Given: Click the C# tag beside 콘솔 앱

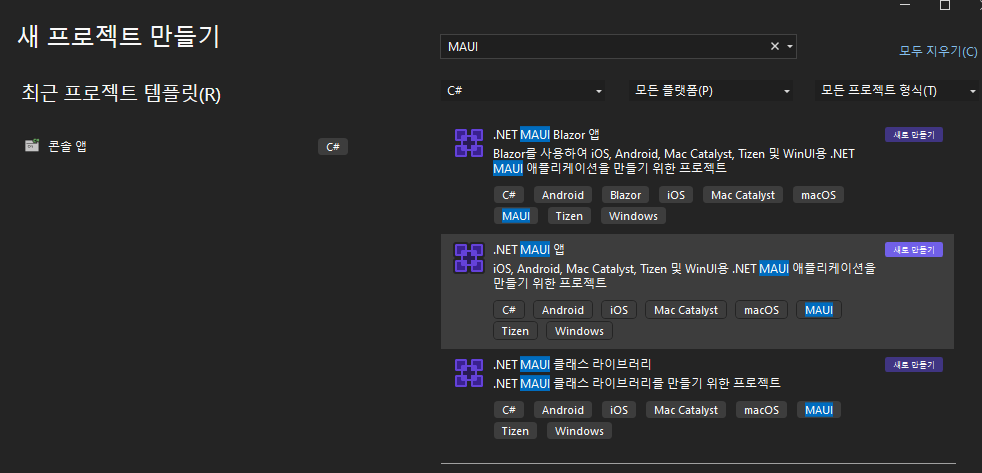Looking at the screenshot, I should pyautogui.click(x=333, y=147).
